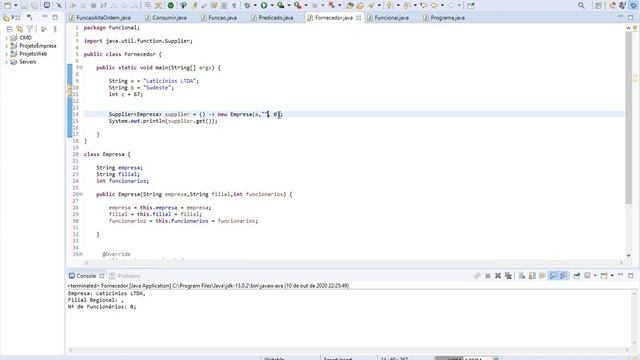Toggle Link with Editor in Package Explorer
The height and width of the screenshot is (360, 640).
pyautogui.click(x=19, y=29)
